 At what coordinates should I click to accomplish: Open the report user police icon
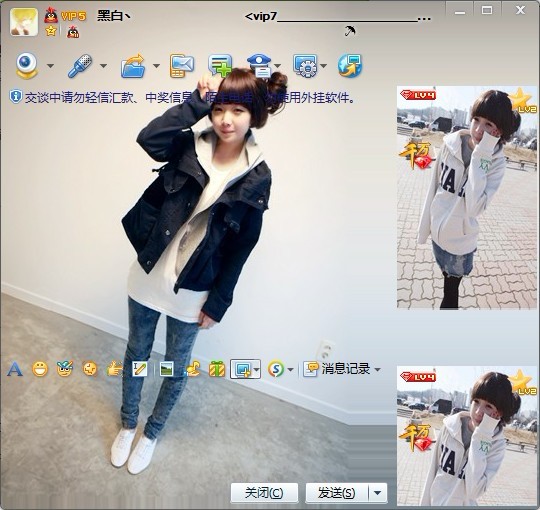pos(260,65)
